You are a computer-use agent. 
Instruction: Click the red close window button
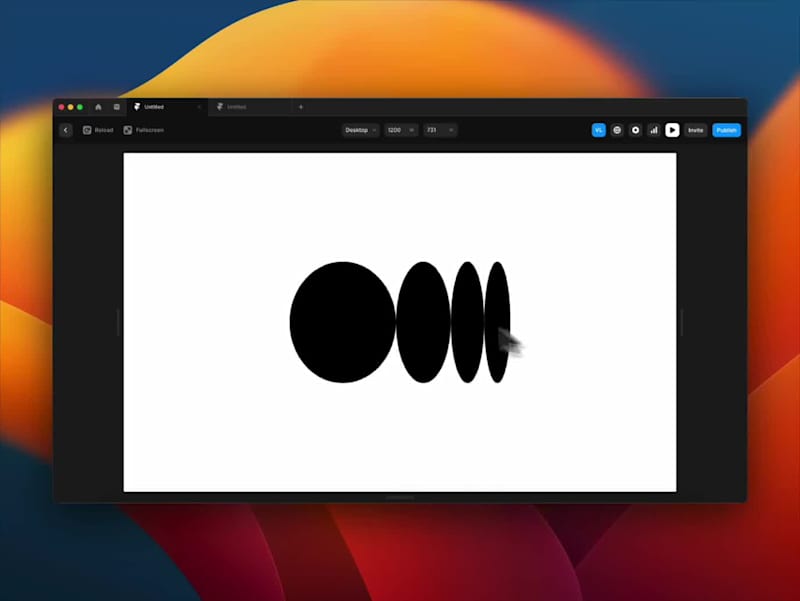[61, 107]
